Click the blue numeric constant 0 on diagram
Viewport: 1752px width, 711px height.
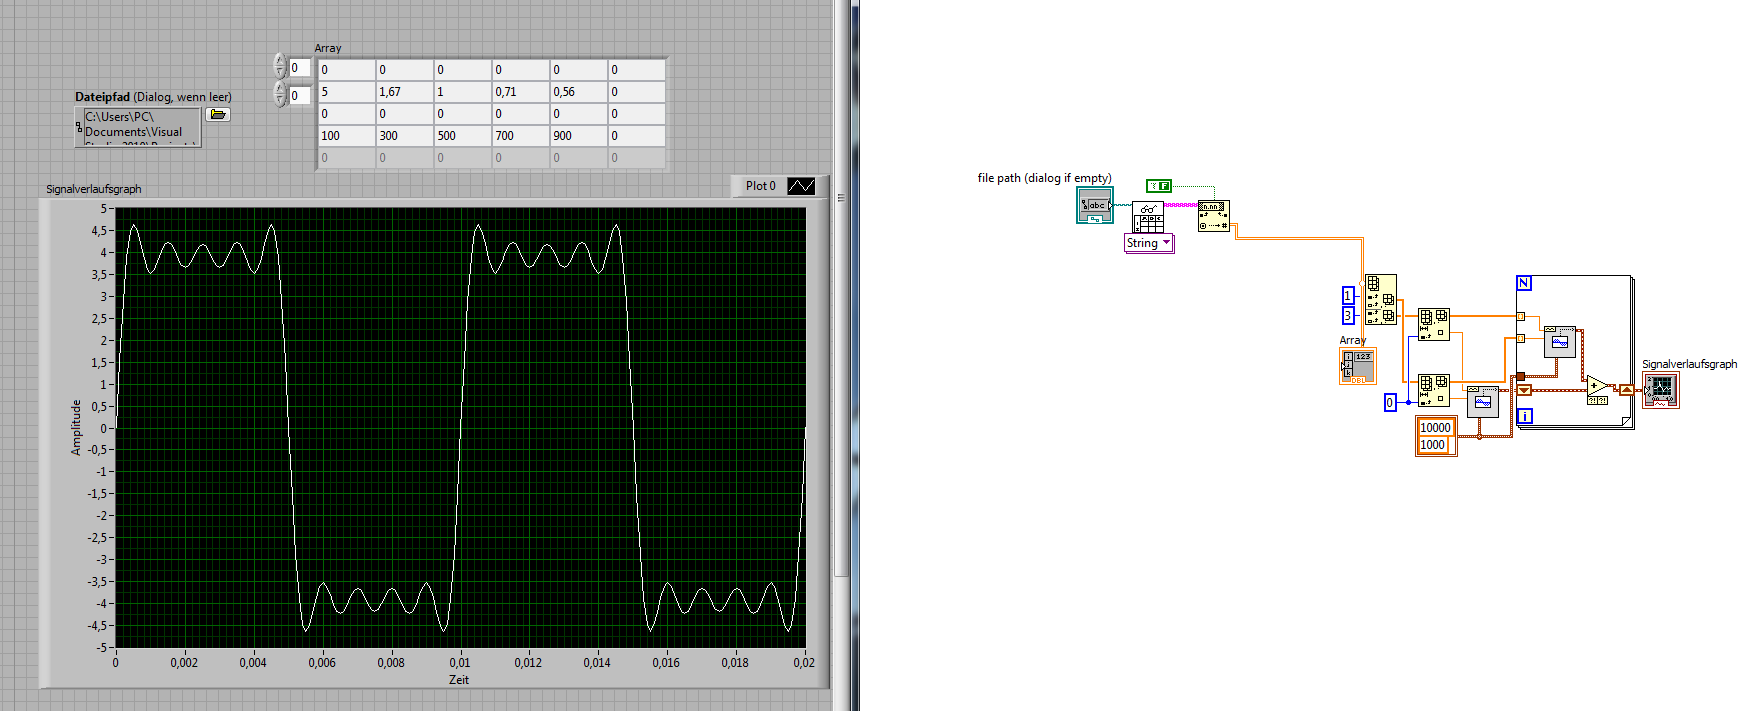coord(1390,403)
